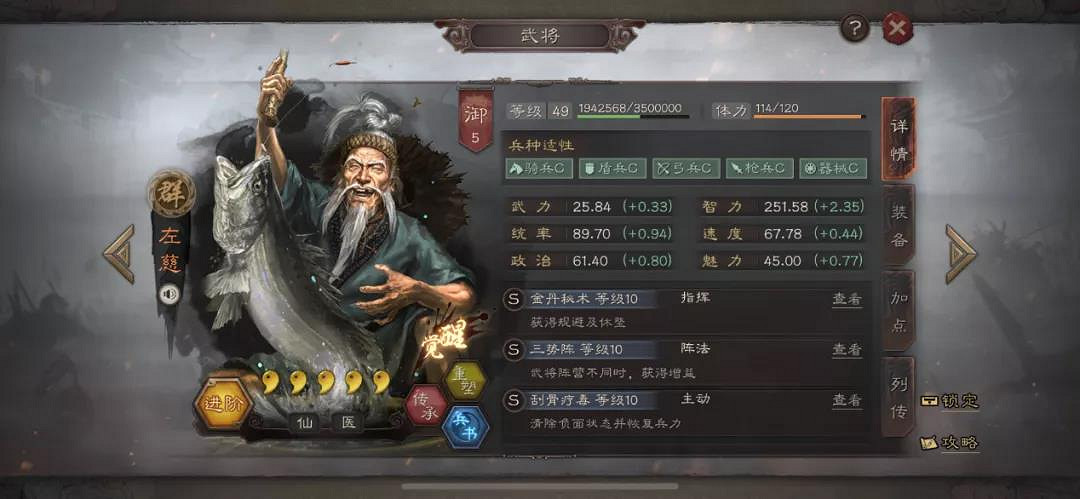Screen dimensions: 1080x499
Task: Open the red 传承 hexagon icon
Action: (x=425, y=405)
